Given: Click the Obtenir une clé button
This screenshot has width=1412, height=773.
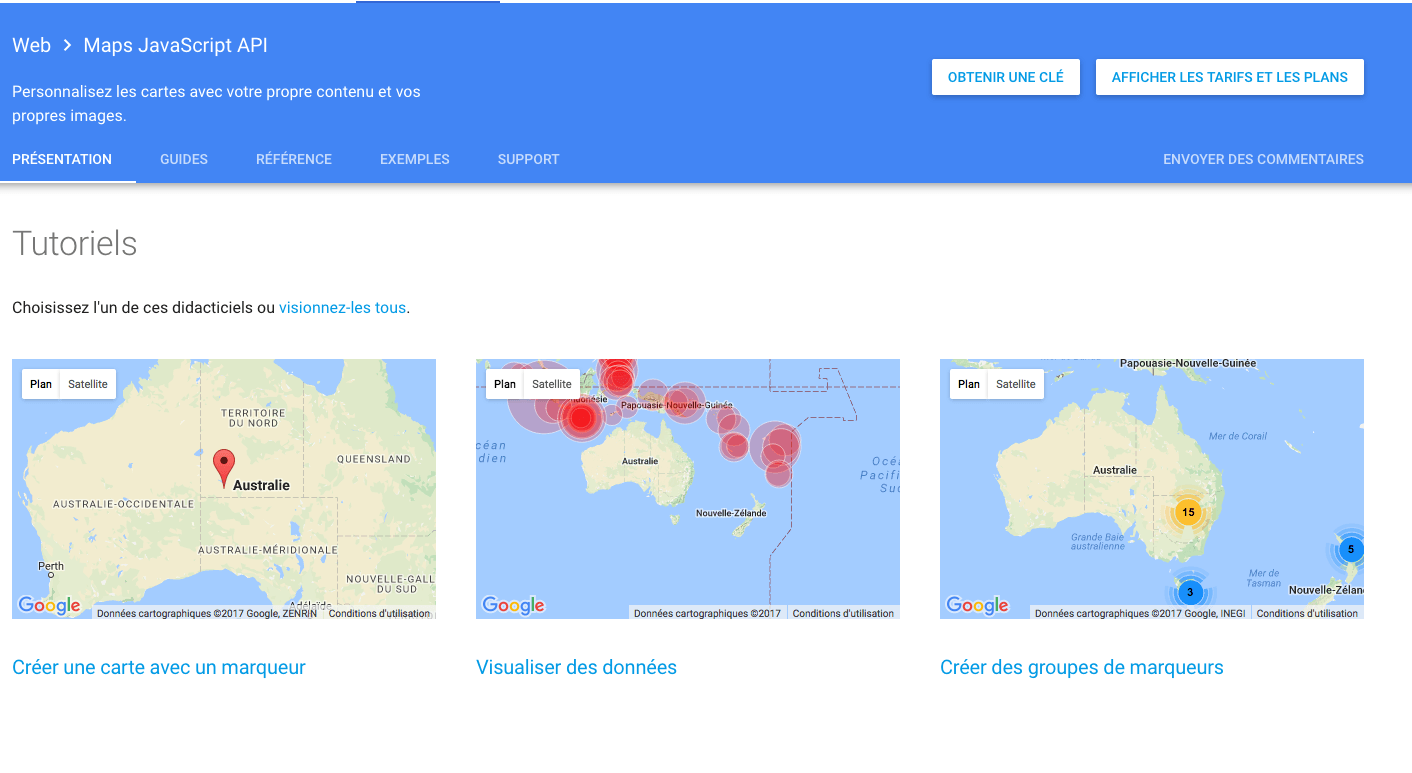Looking at the screenshot, I should [1005, 77].
